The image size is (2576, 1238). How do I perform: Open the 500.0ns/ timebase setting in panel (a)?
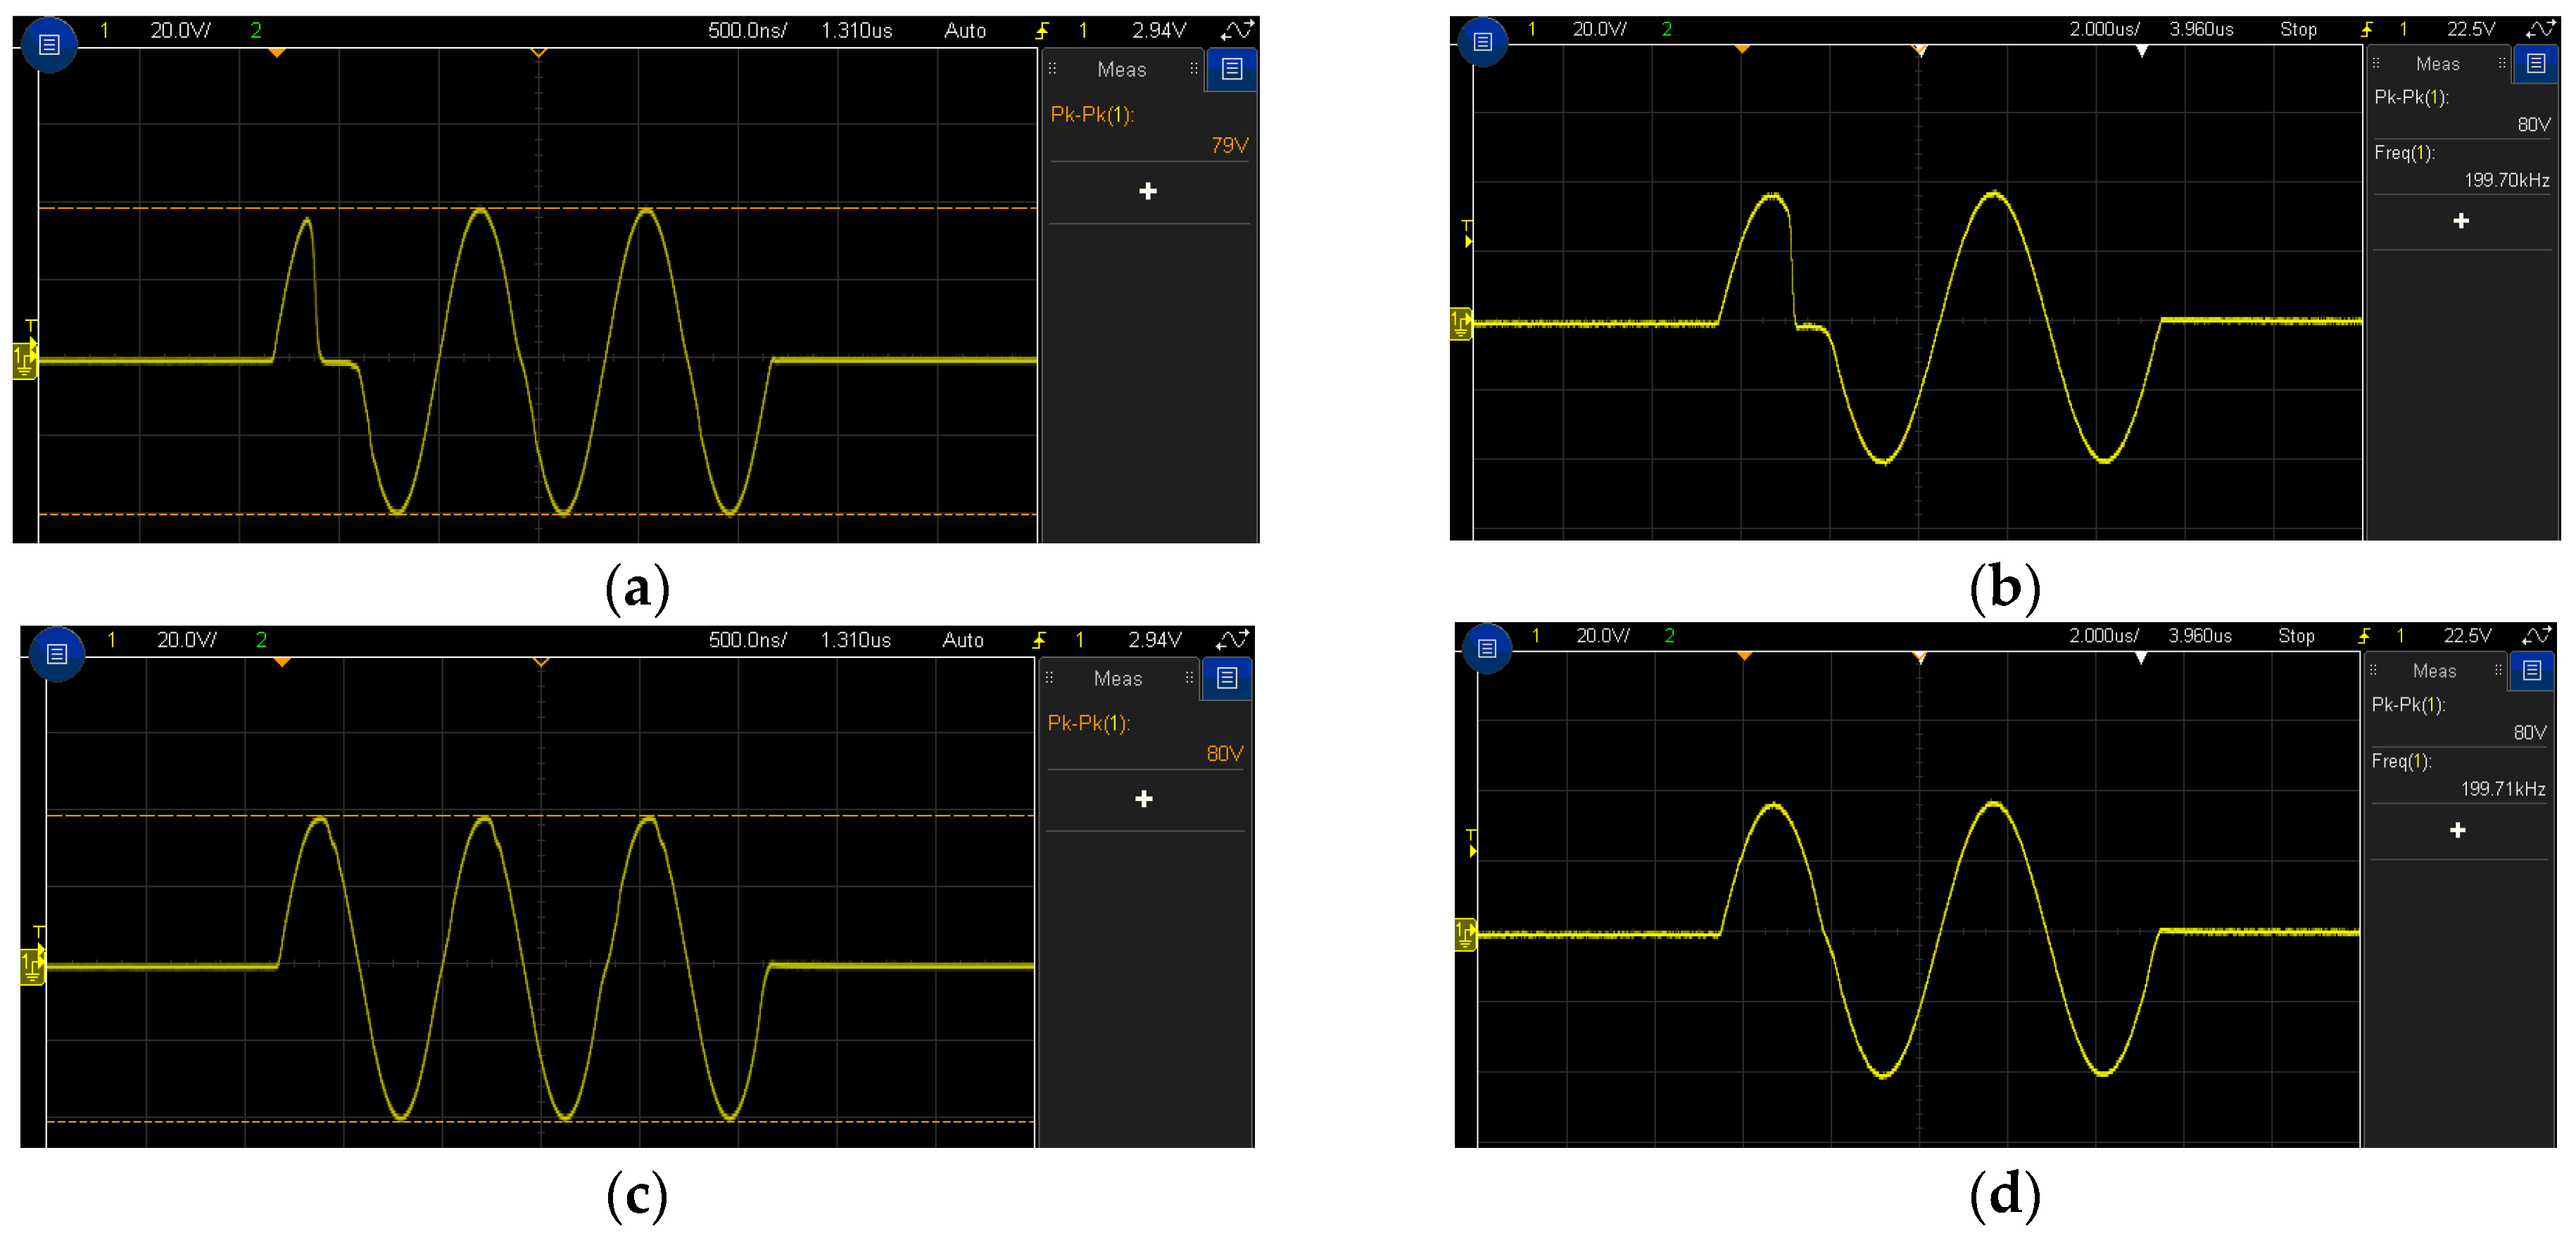tap(747, 31)
